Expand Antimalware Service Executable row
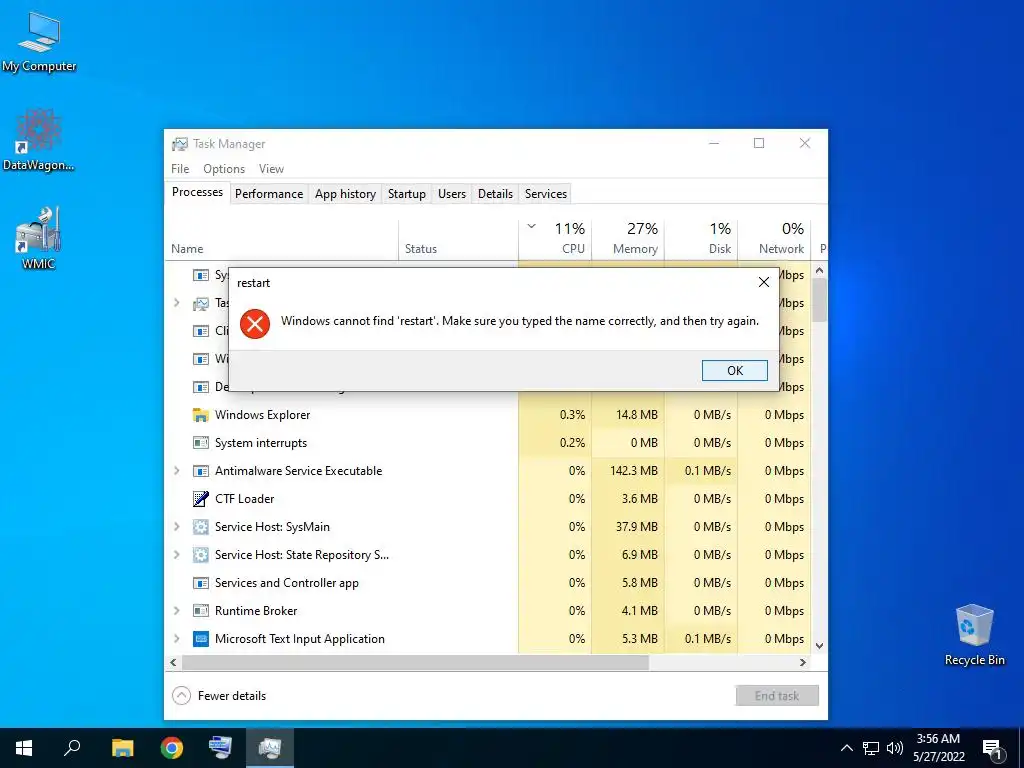Viewport: 1024px width, 768px height. 176,471
